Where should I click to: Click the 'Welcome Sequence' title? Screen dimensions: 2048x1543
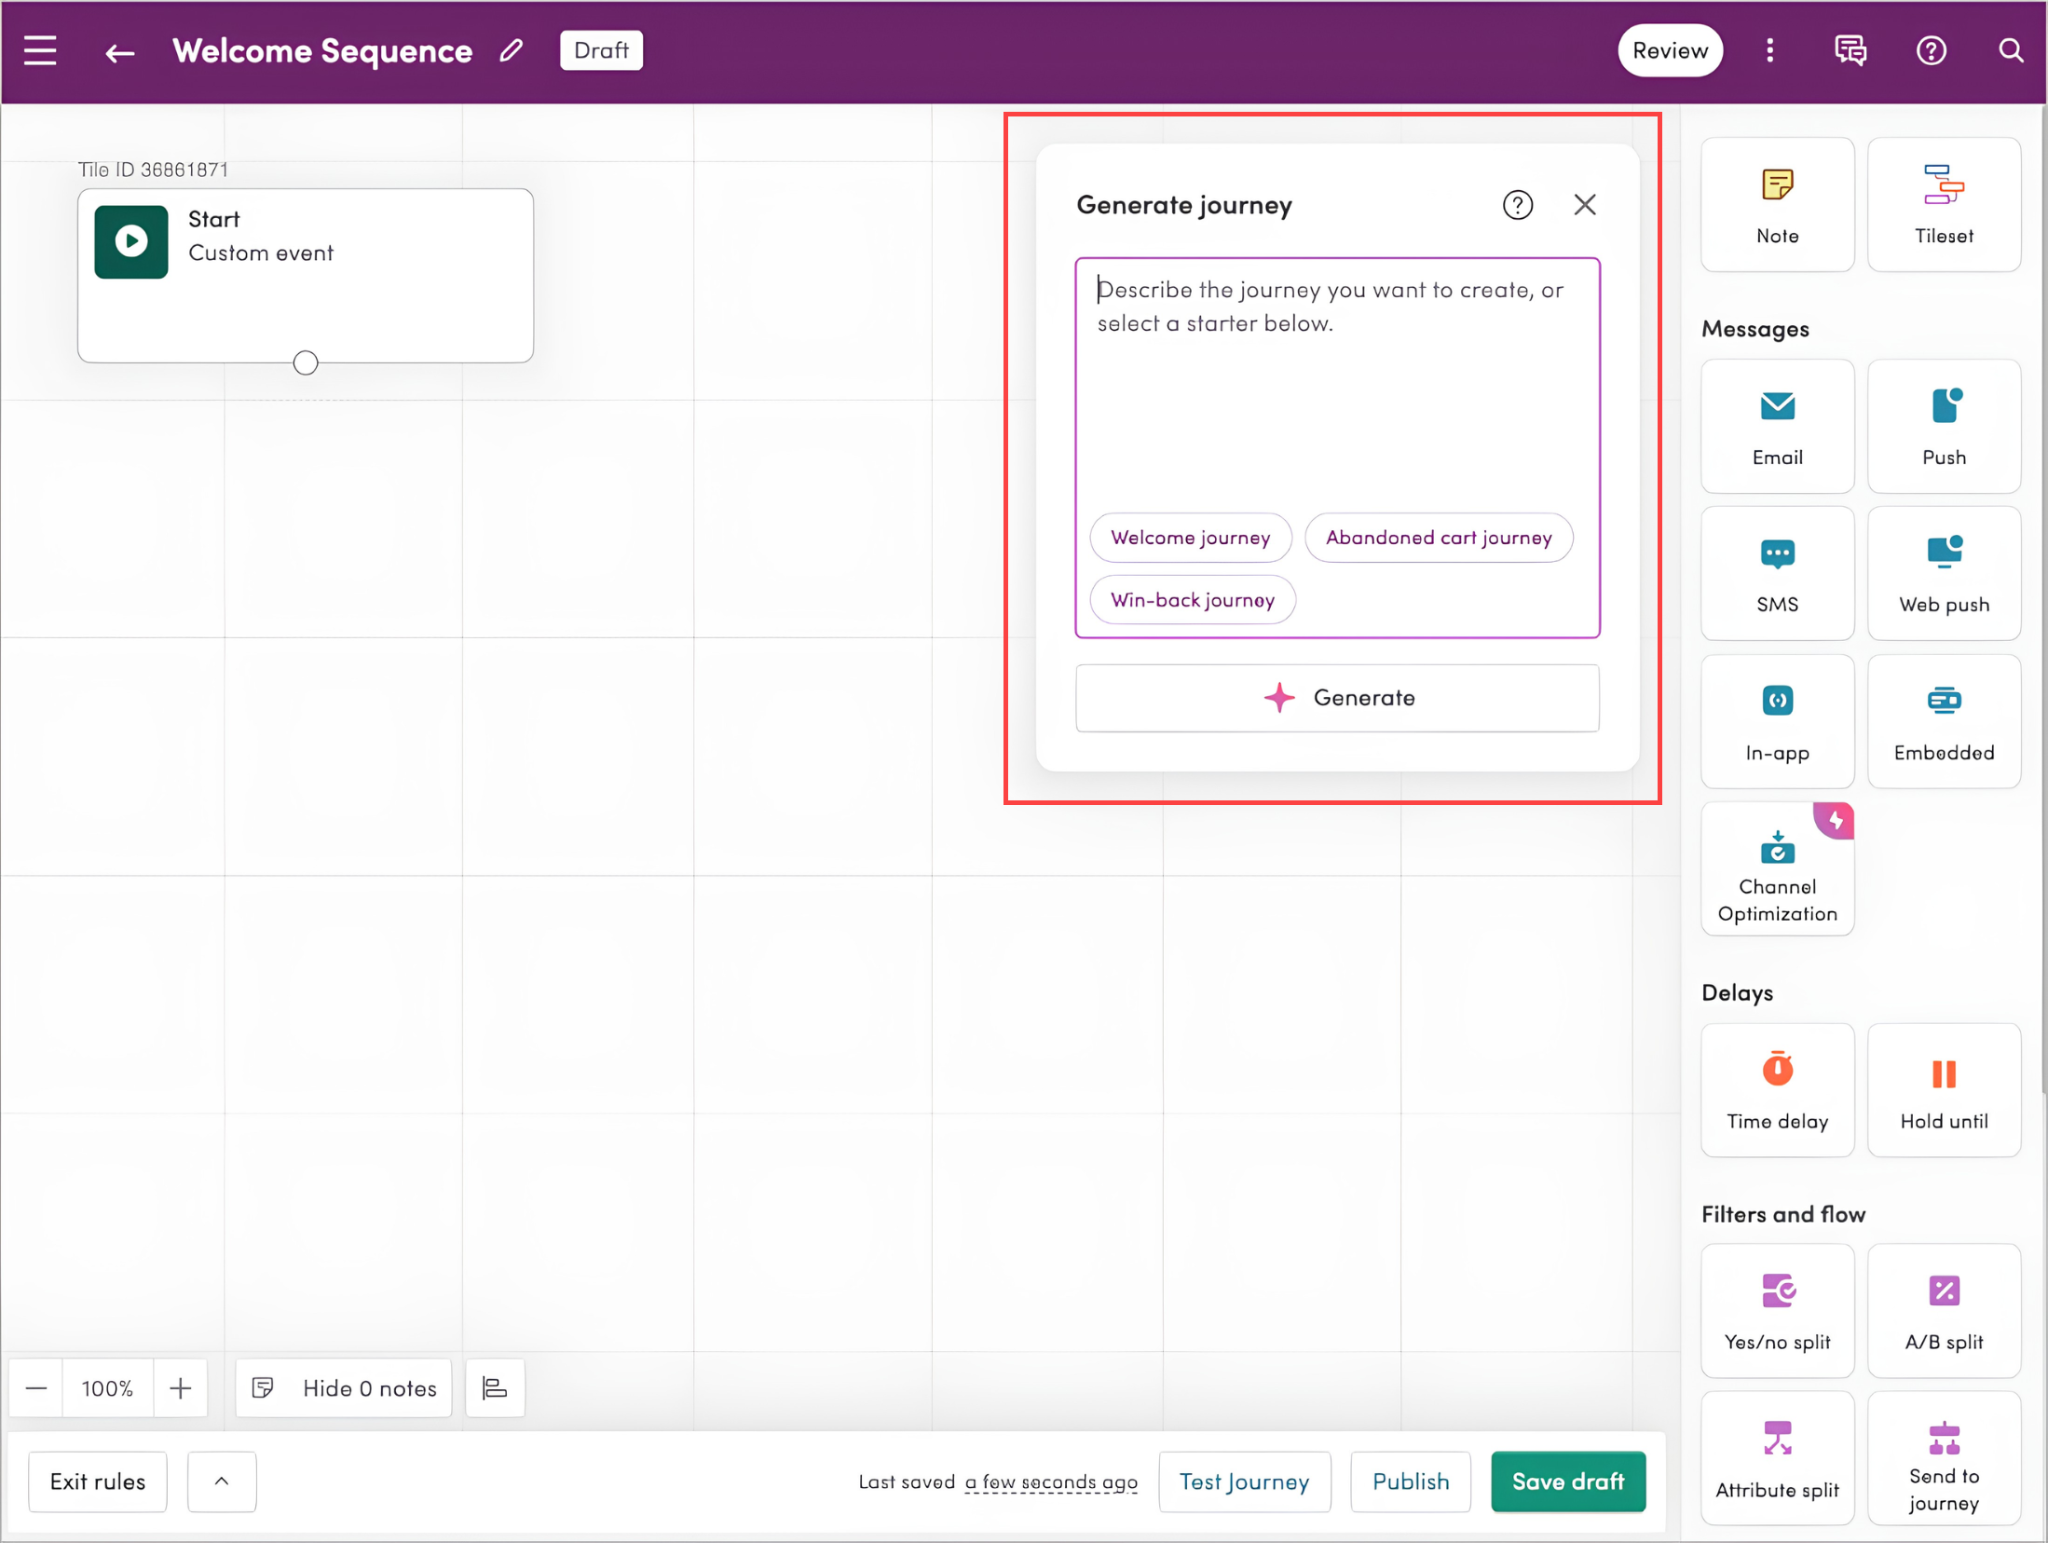(x=322, y=51)
